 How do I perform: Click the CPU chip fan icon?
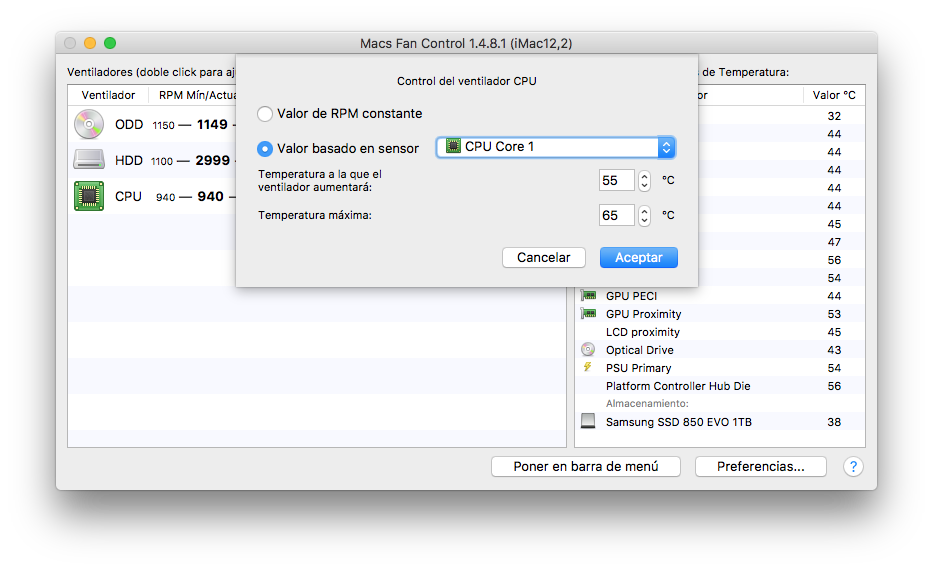click(x=88, y=196)
